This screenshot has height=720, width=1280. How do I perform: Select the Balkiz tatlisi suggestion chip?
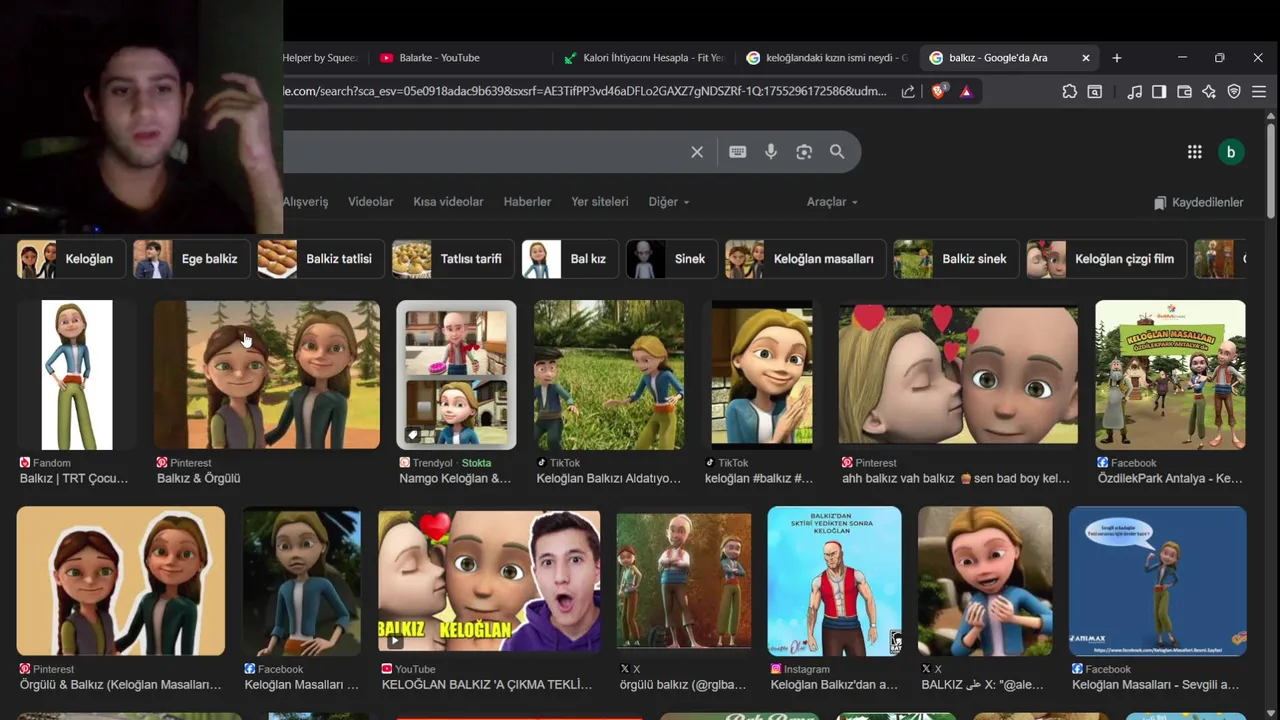click(320, 259)
